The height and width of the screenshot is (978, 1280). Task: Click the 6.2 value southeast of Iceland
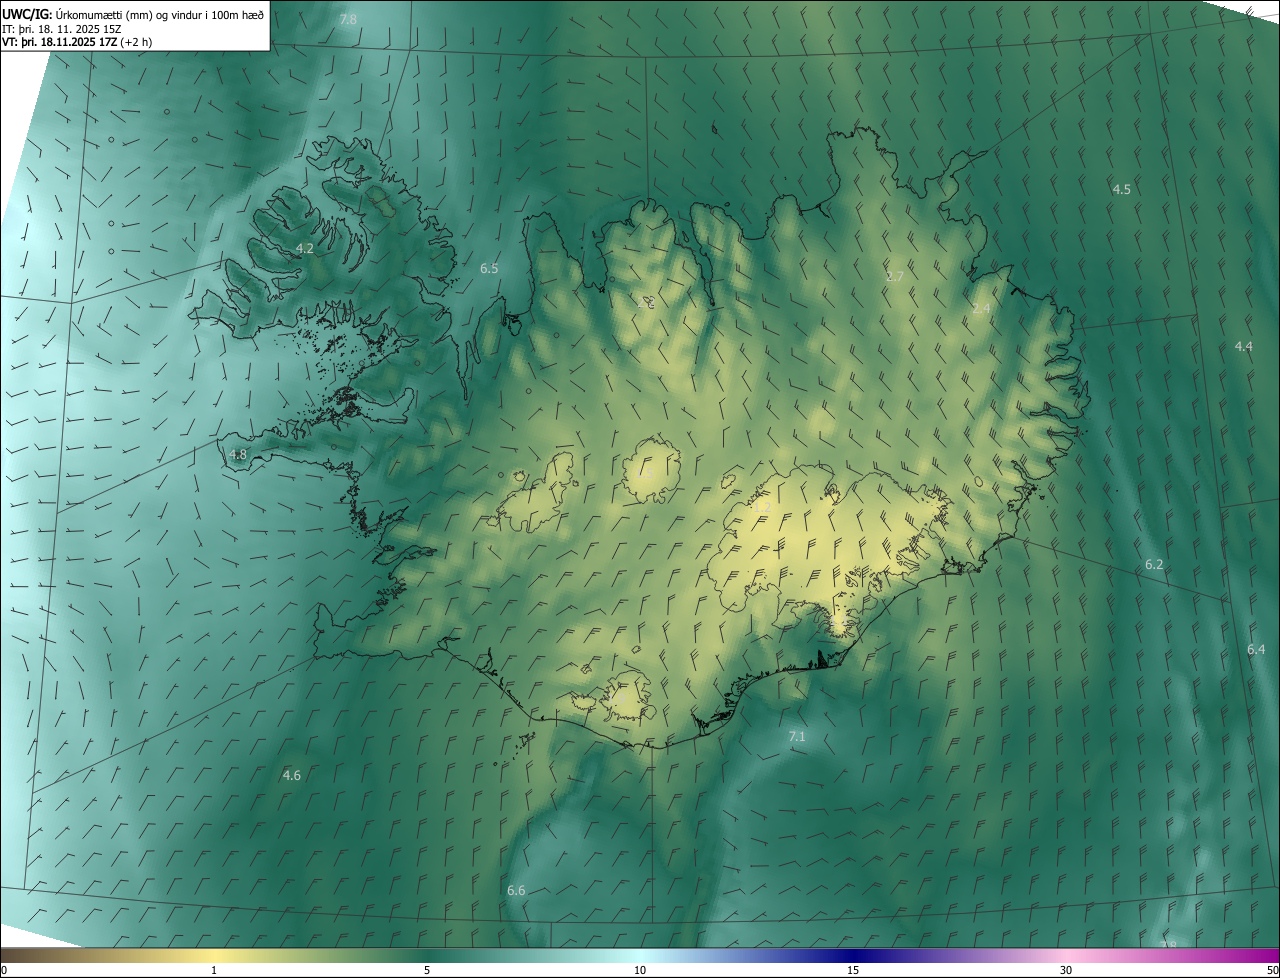pyautogui.click(x=1154, y=565)
